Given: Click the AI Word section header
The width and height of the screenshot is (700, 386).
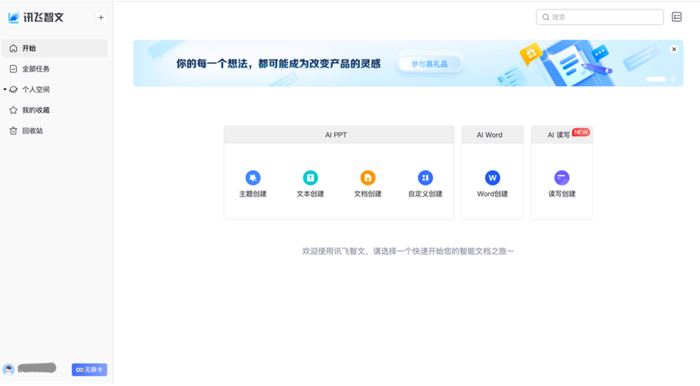Looking at the screenshot, I should [492, 135].
